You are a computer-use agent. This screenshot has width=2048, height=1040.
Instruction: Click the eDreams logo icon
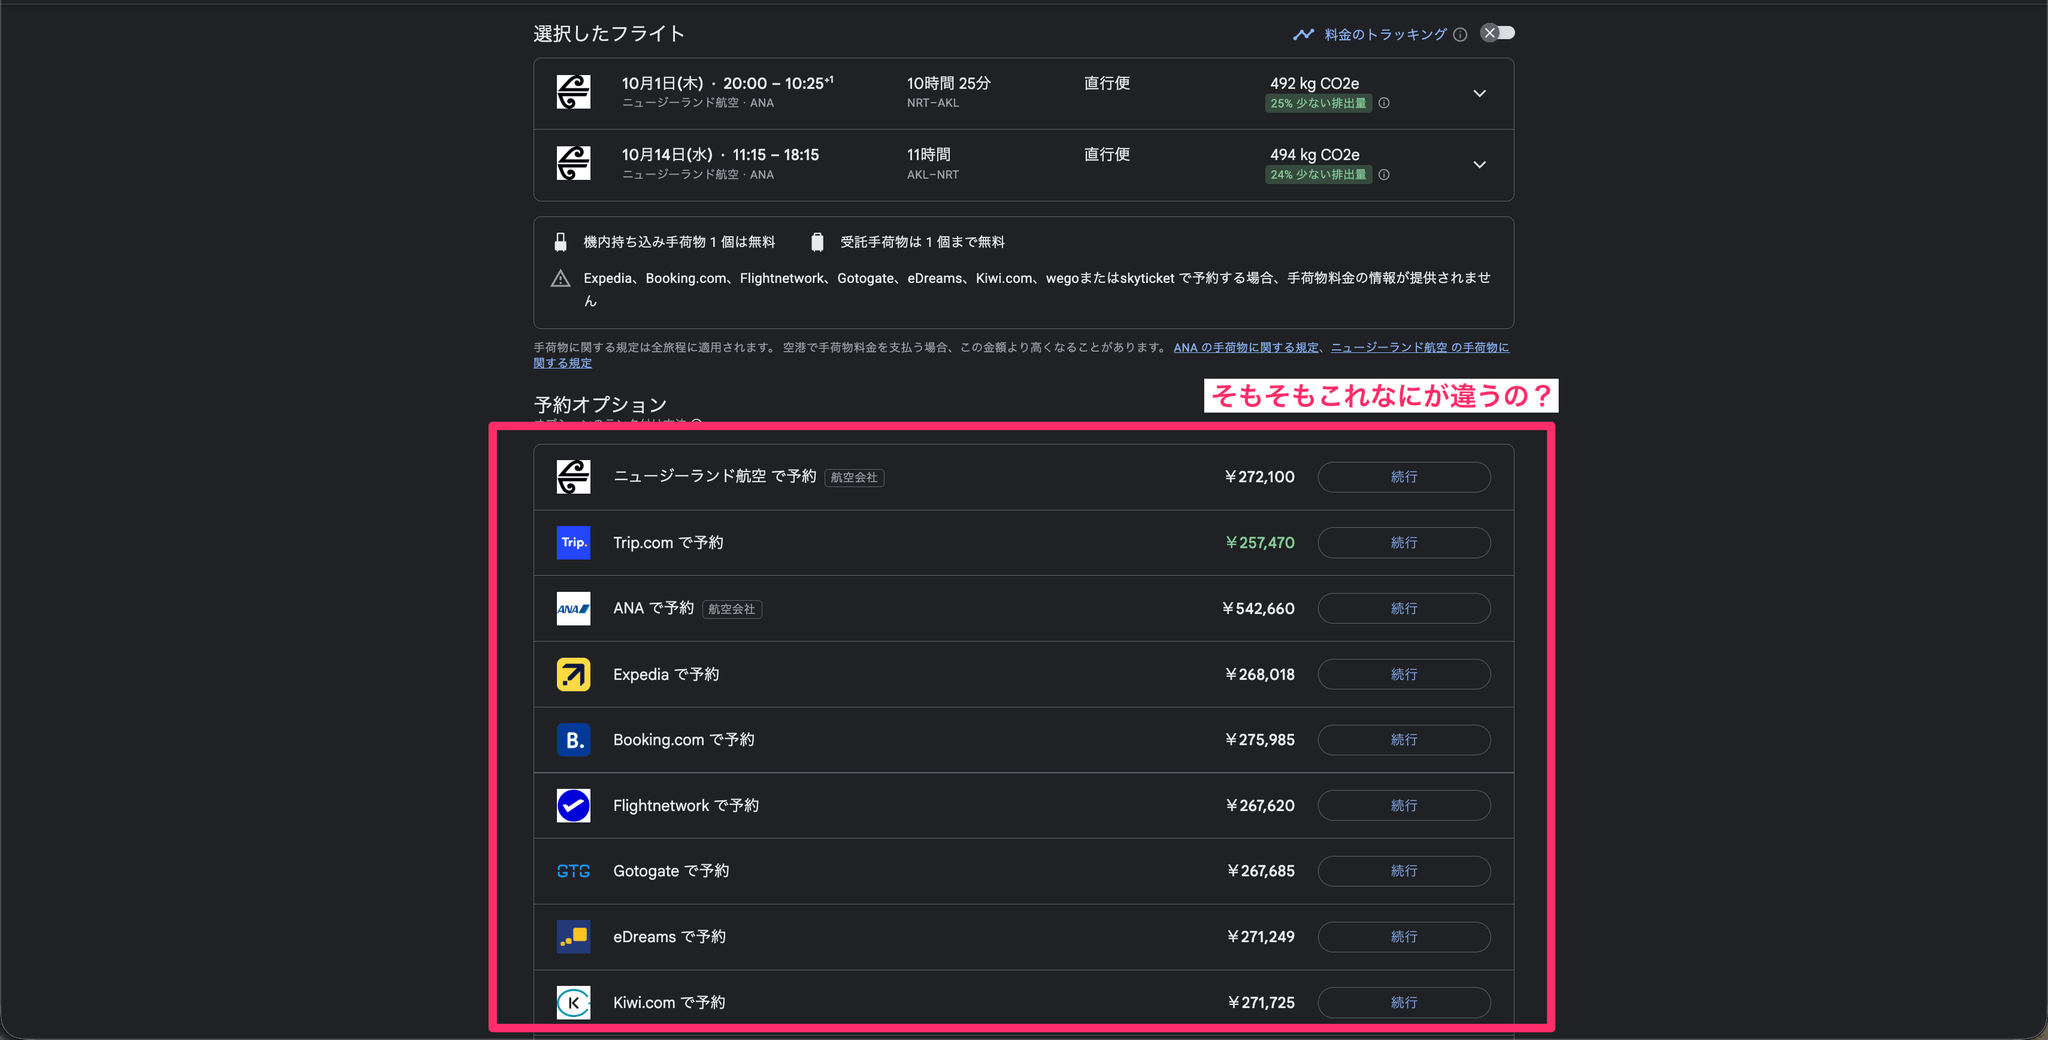(573, 937)
